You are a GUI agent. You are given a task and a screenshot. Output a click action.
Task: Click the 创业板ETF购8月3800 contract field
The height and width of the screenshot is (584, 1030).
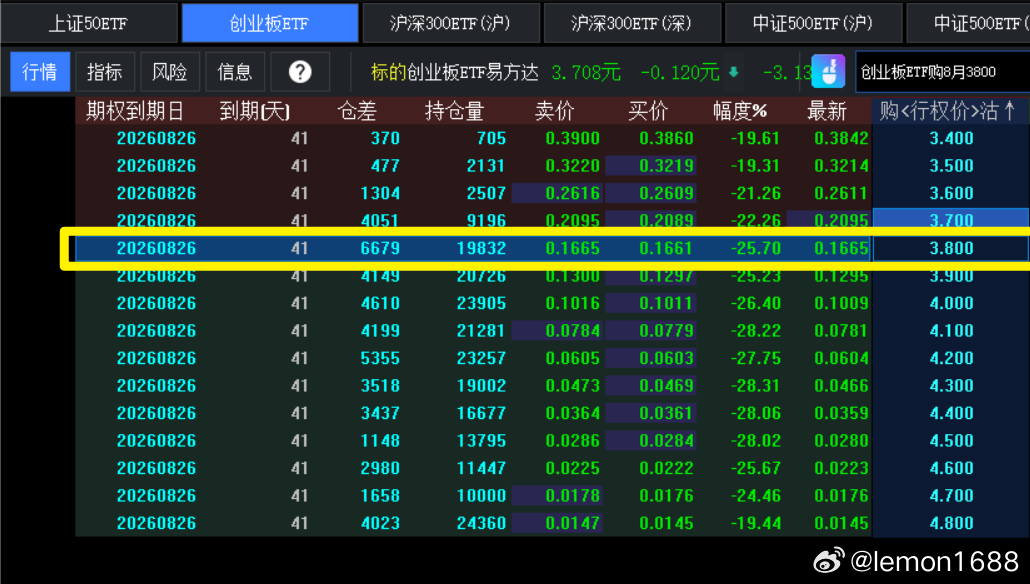943,72
